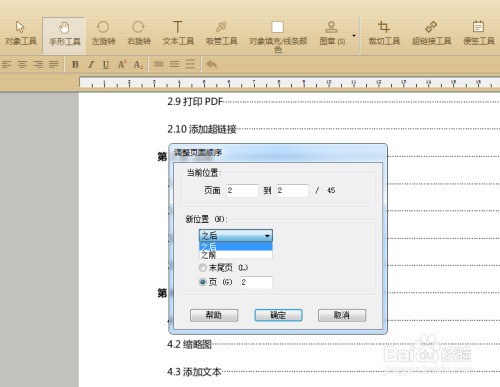Image resolution: width=500 pixels, height=387 pixels.
Task: Expand the 图章 stamp dropdown arrow
Action: (x=354, y=36)
